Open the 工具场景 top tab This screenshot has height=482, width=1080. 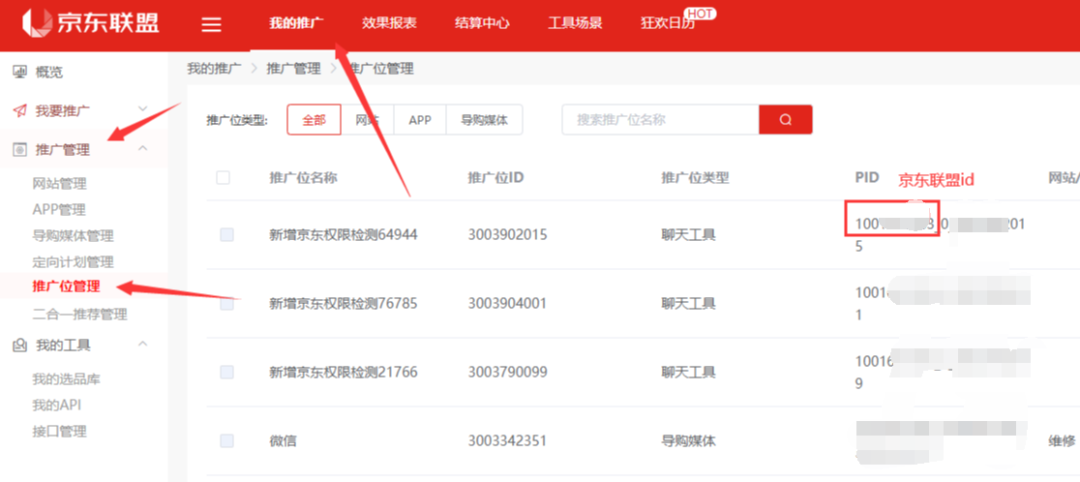coord(575,23)
